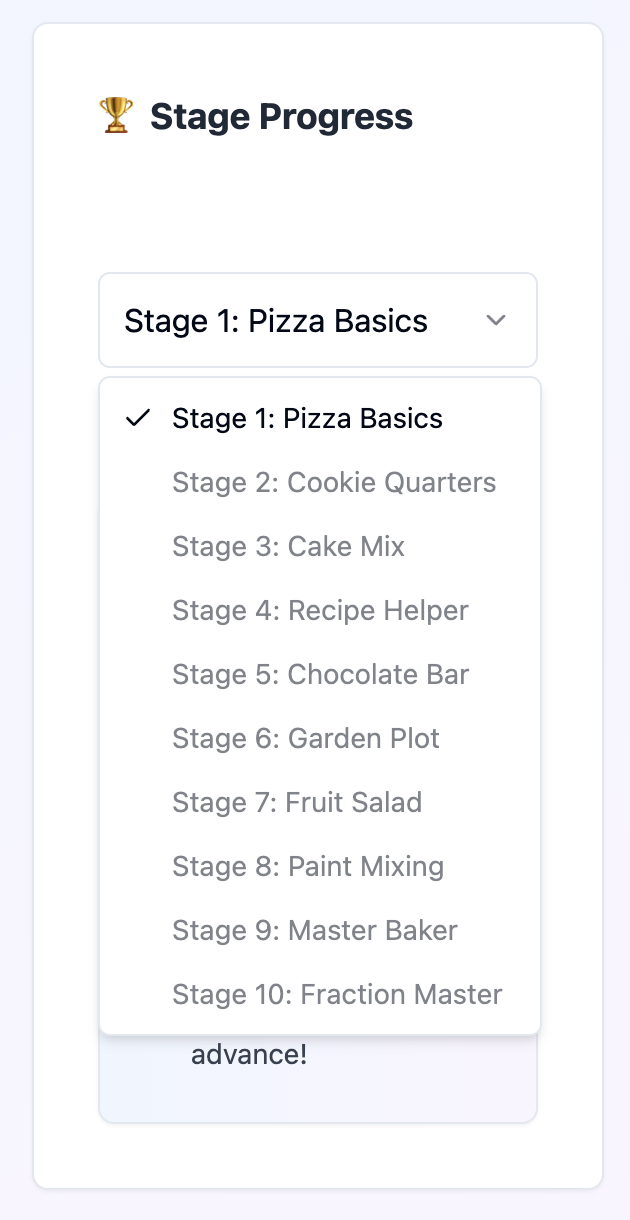Image resolution: width=630 pixels, height=1220 pixels.
Task: Click the trophy icon beside Stage Progress
Action: pos(116,116)
